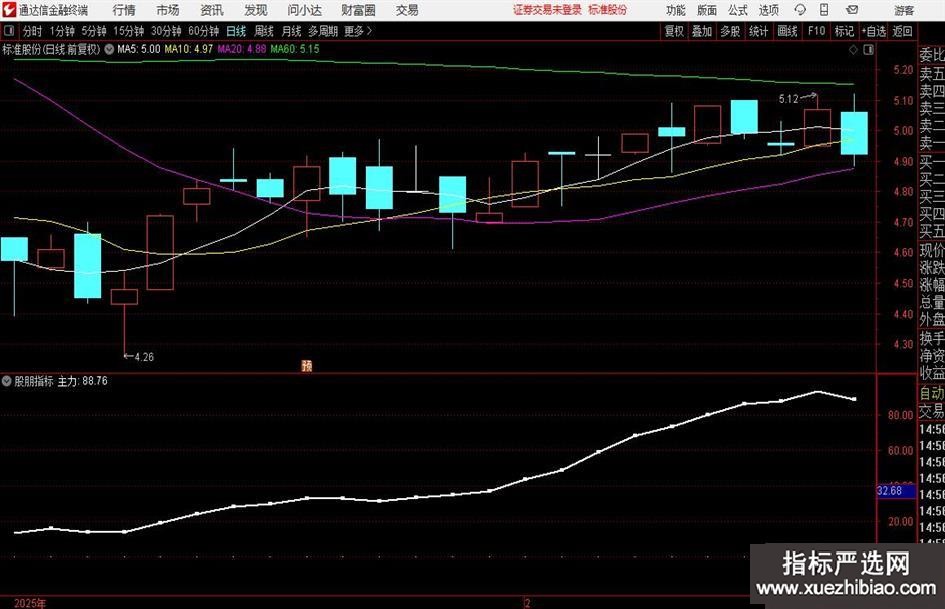Viewport: 945px width, 609px height.
Task: Click the 股朋指标 indicator name
Action: (34, 381)
